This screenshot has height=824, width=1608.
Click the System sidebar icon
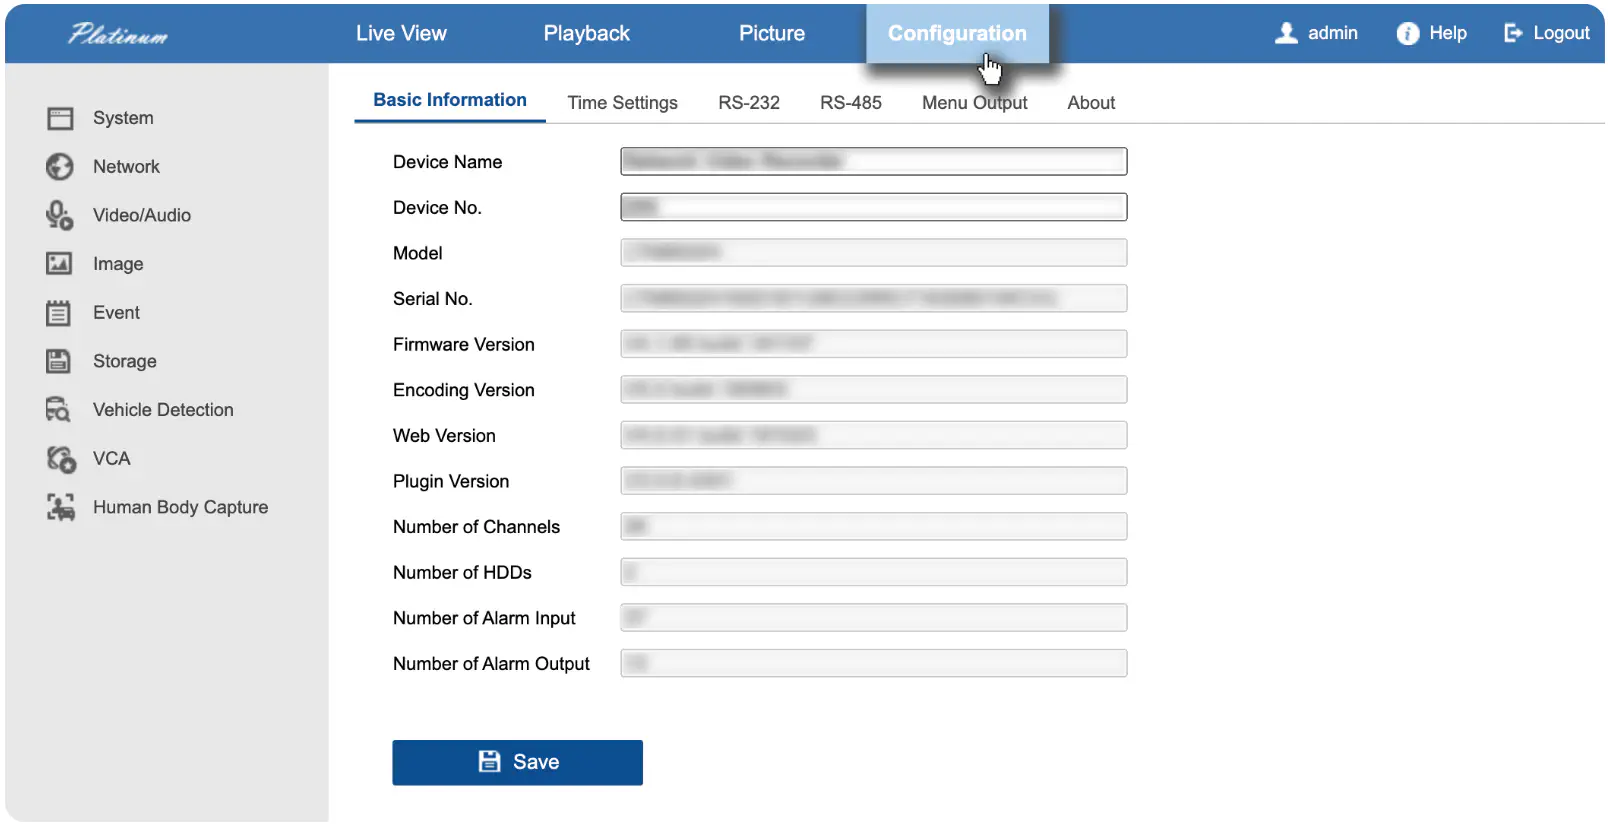60,119
